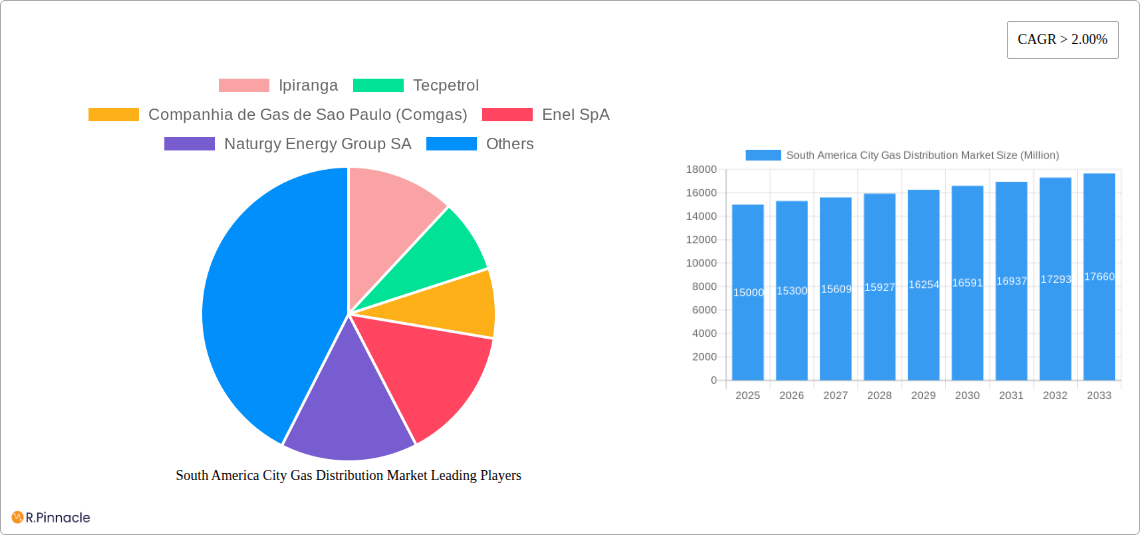Click the 2000 y-axis label
Screen dimensions: 1140x535
[705, 357]
